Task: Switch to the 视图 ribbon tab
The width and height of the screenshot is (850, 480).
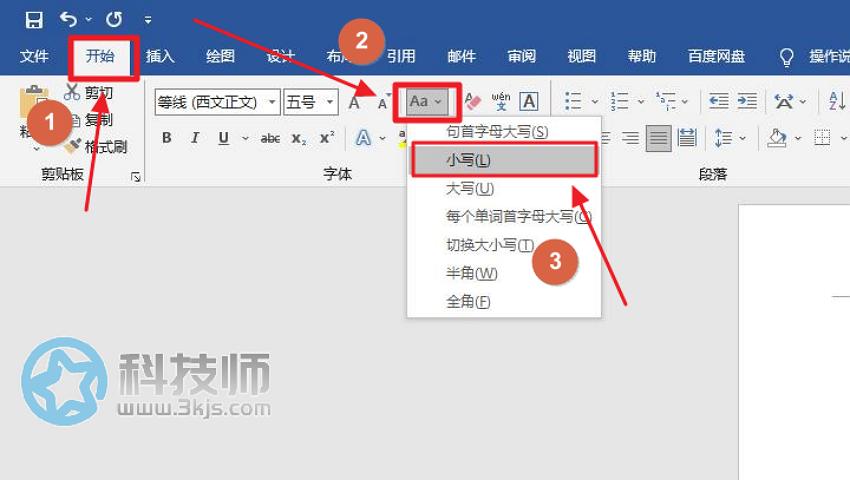Action: click(x=582, y=56)
